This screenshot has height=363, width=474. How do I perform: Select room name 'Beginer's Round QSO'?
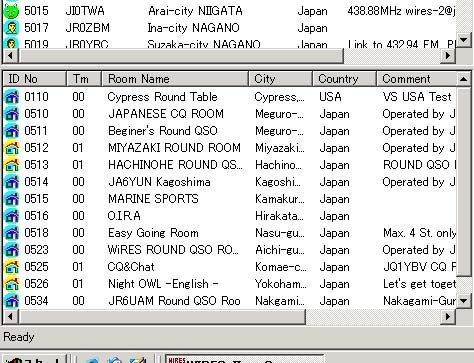point(163,131)
